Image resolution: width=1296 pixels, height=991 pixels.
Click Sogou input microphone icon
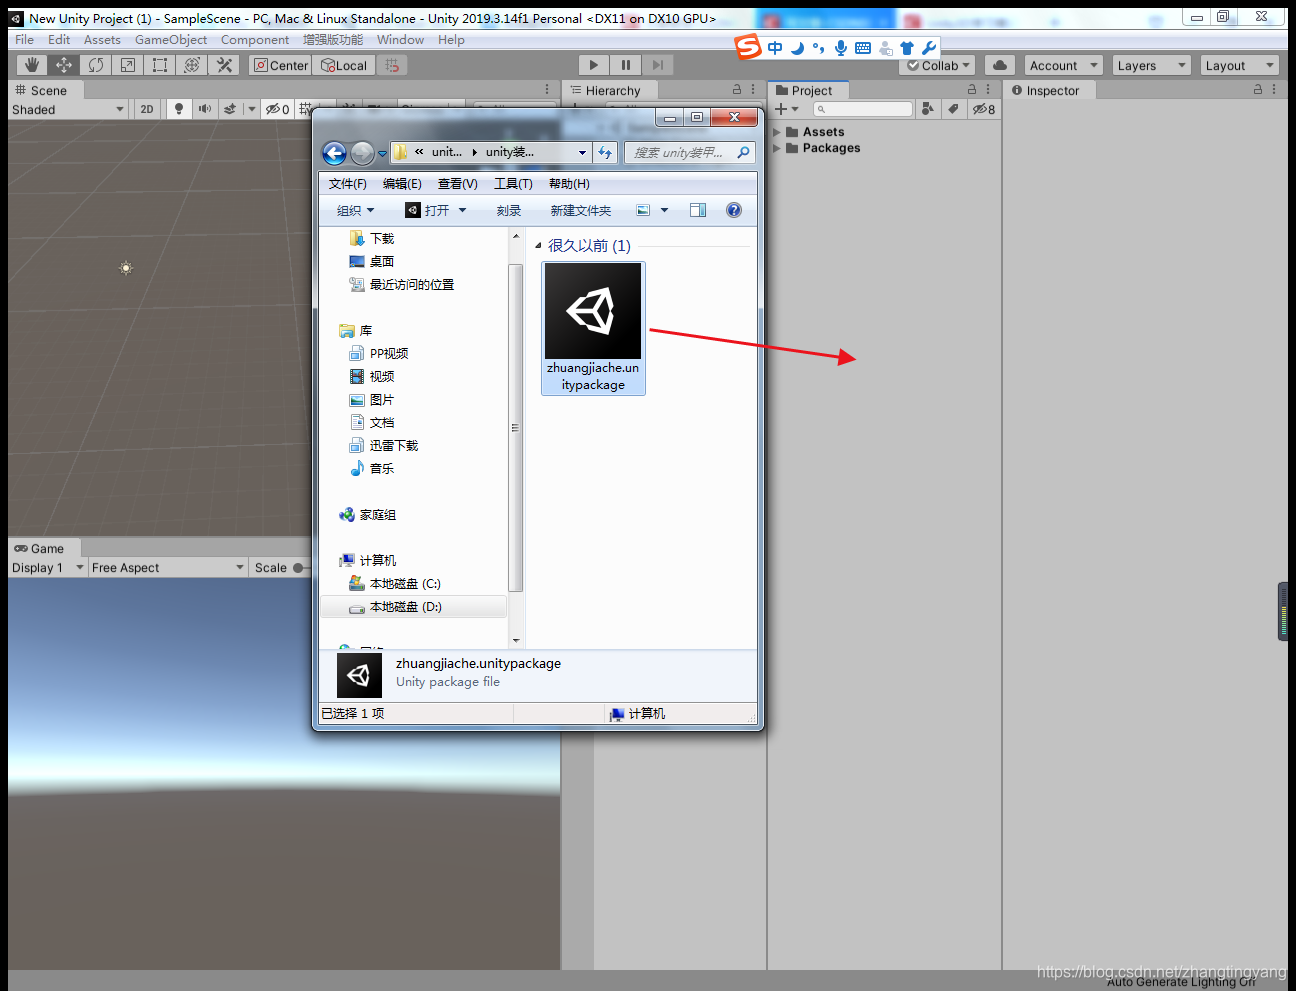[x=841, y=47]
